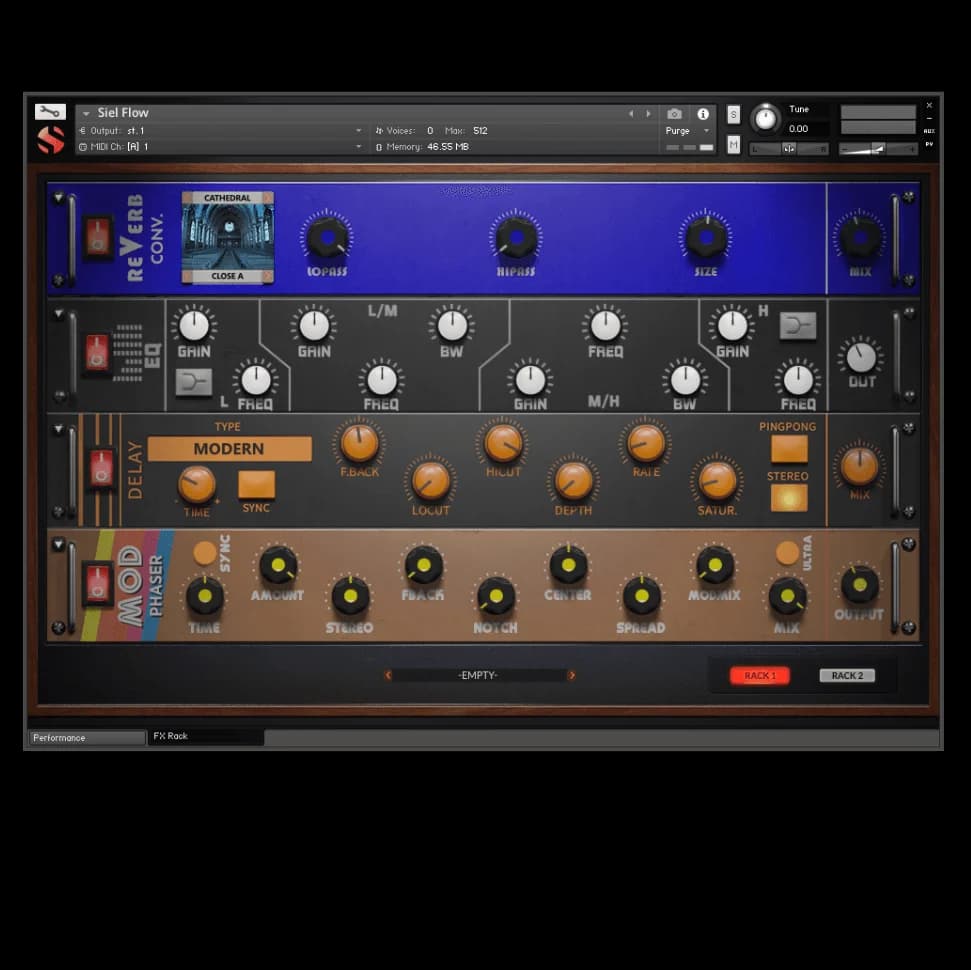Toggle the EQ low band shelf icon
Image resolution: width=971 pixels, height=970 pixels.
coord(193,381)
